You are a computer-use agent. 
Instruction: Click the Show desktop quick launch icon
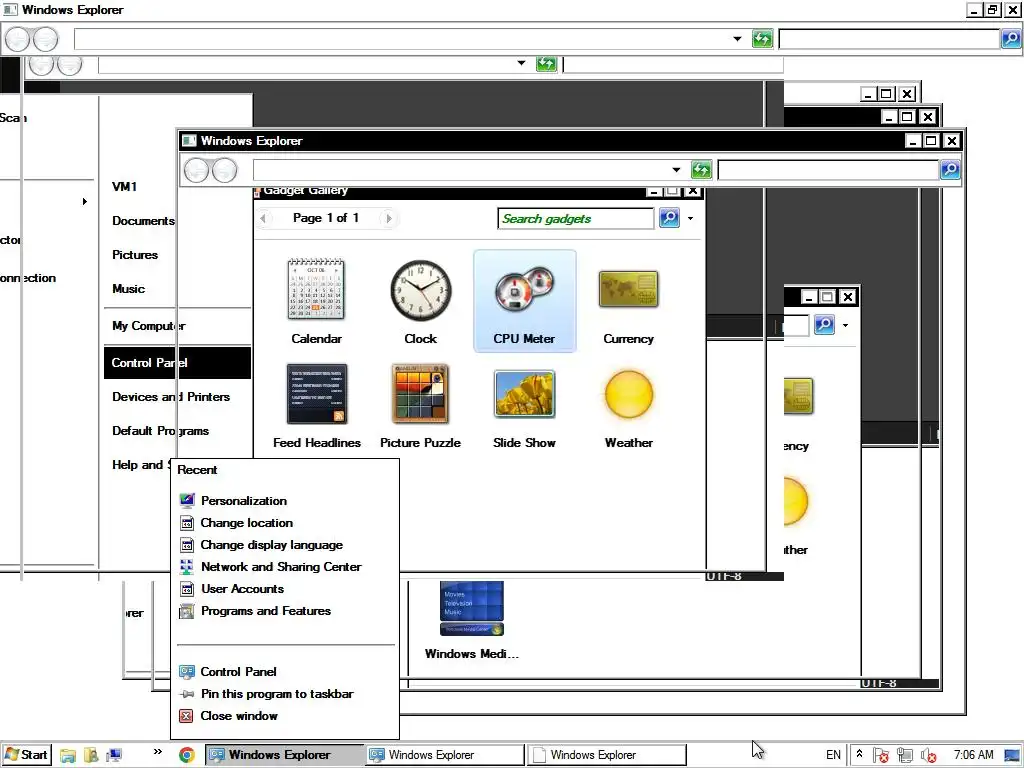click(x=114, y=756)
